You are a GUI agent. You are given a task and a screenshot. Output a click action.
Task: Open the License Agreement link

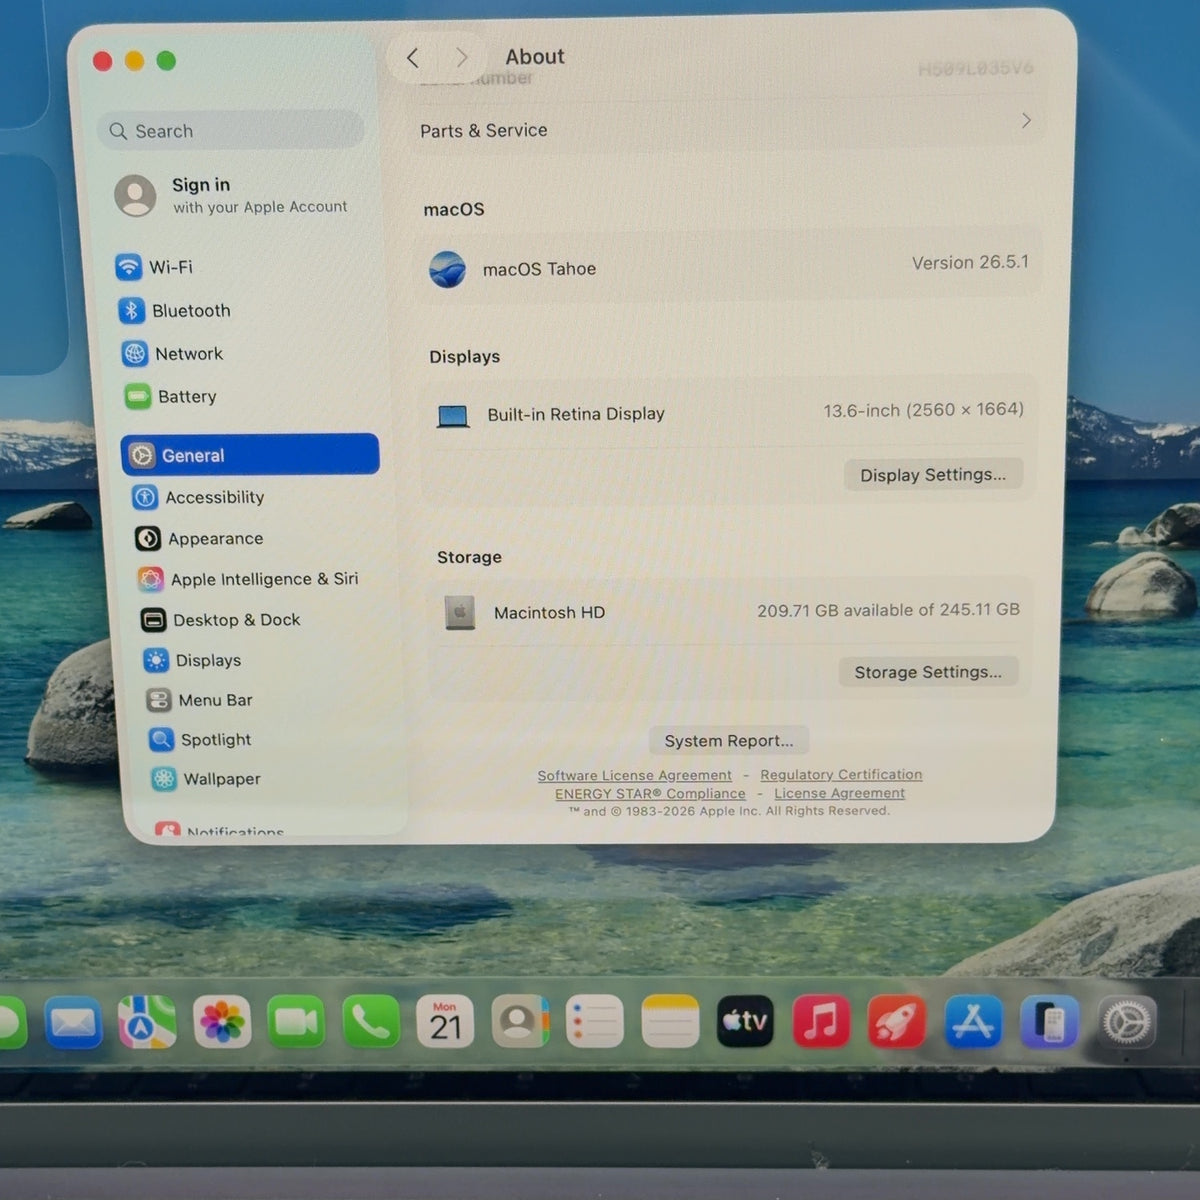coord(839,793)
